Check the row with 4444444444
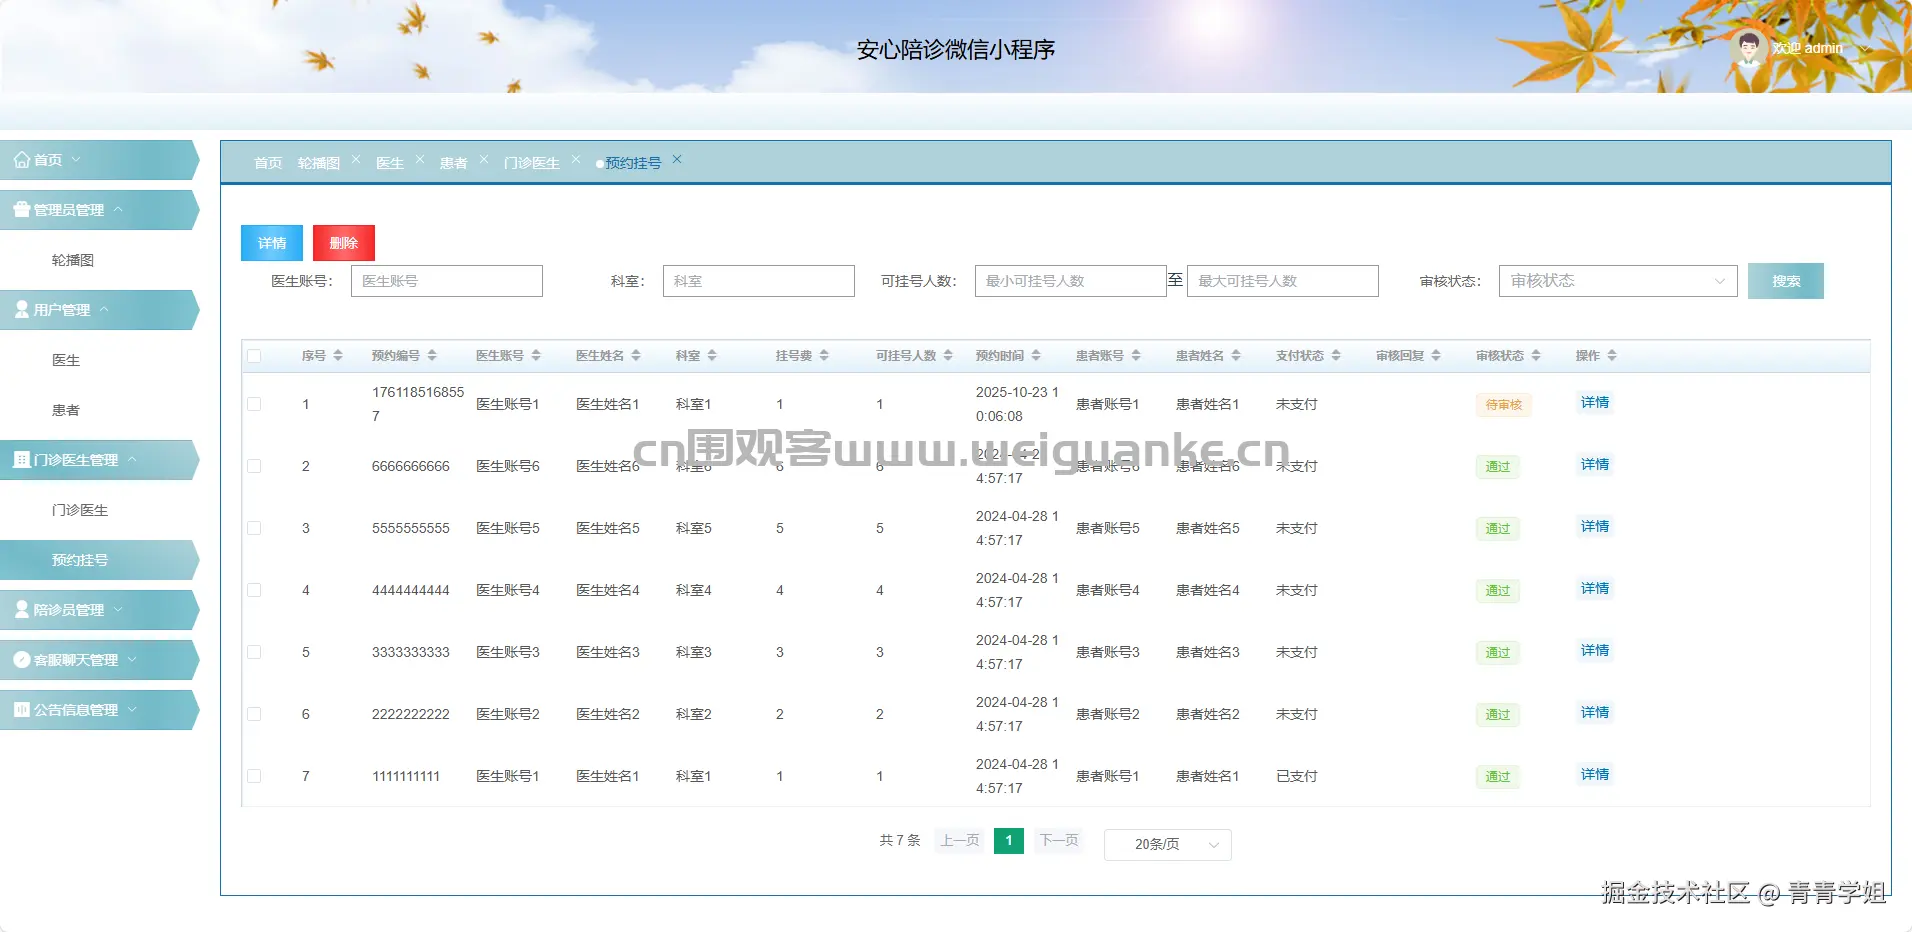This screenshot has width=1912, height=932. point(254,590)
